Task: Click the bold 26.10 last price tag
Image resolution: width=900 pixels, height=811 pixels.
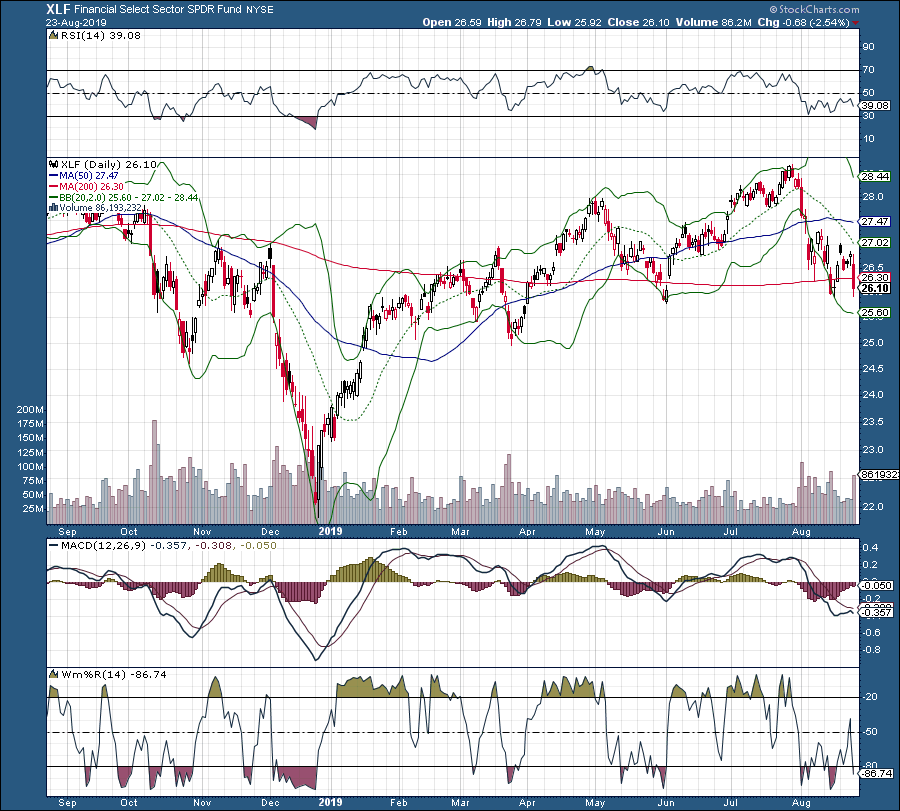Action: [x=876, y=288]
